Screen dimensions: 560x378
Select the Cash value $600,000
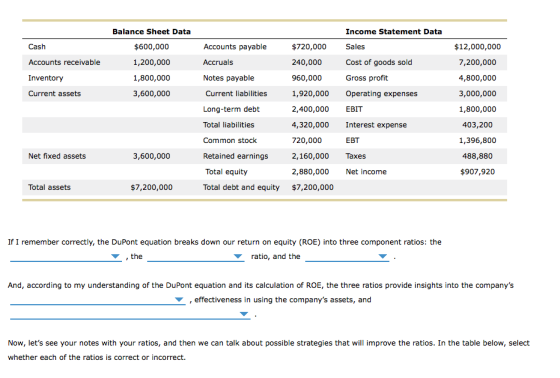[x=151, y=47]
